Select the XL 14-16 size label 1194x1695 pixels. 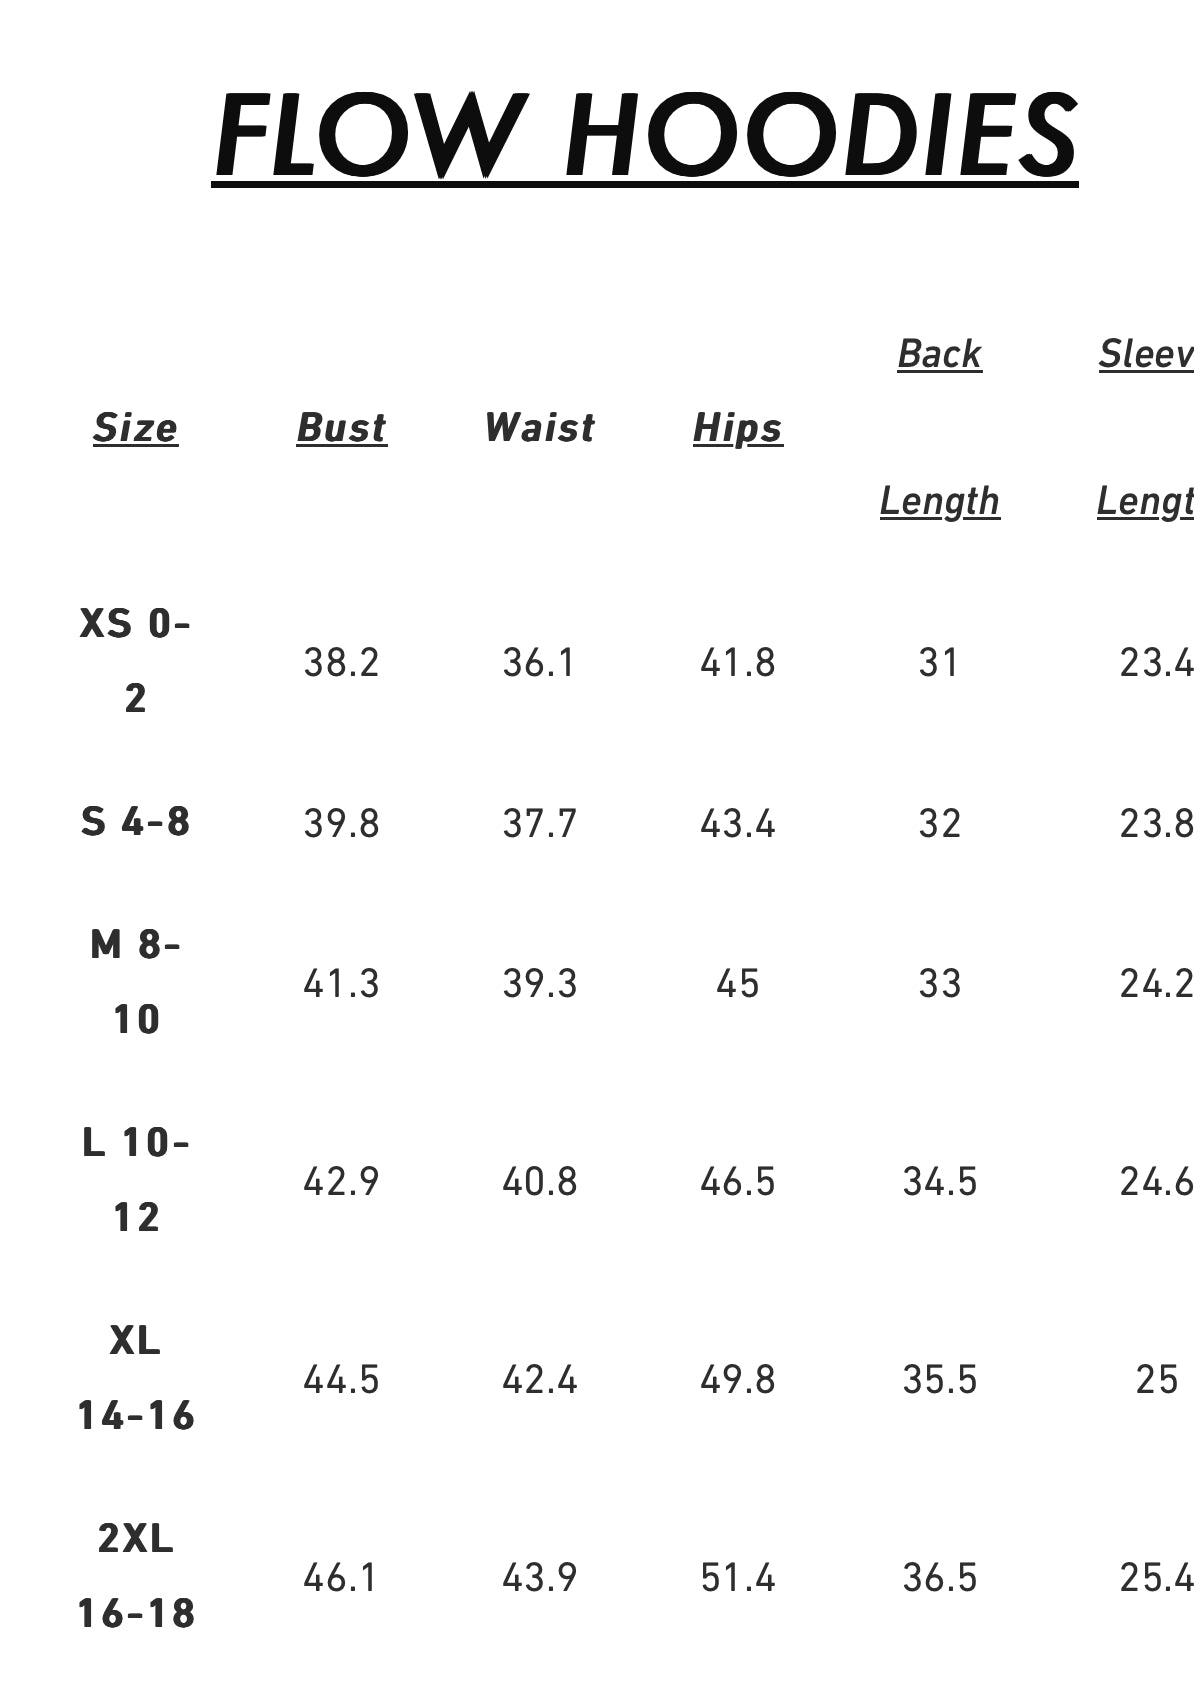coord(135,1378)
